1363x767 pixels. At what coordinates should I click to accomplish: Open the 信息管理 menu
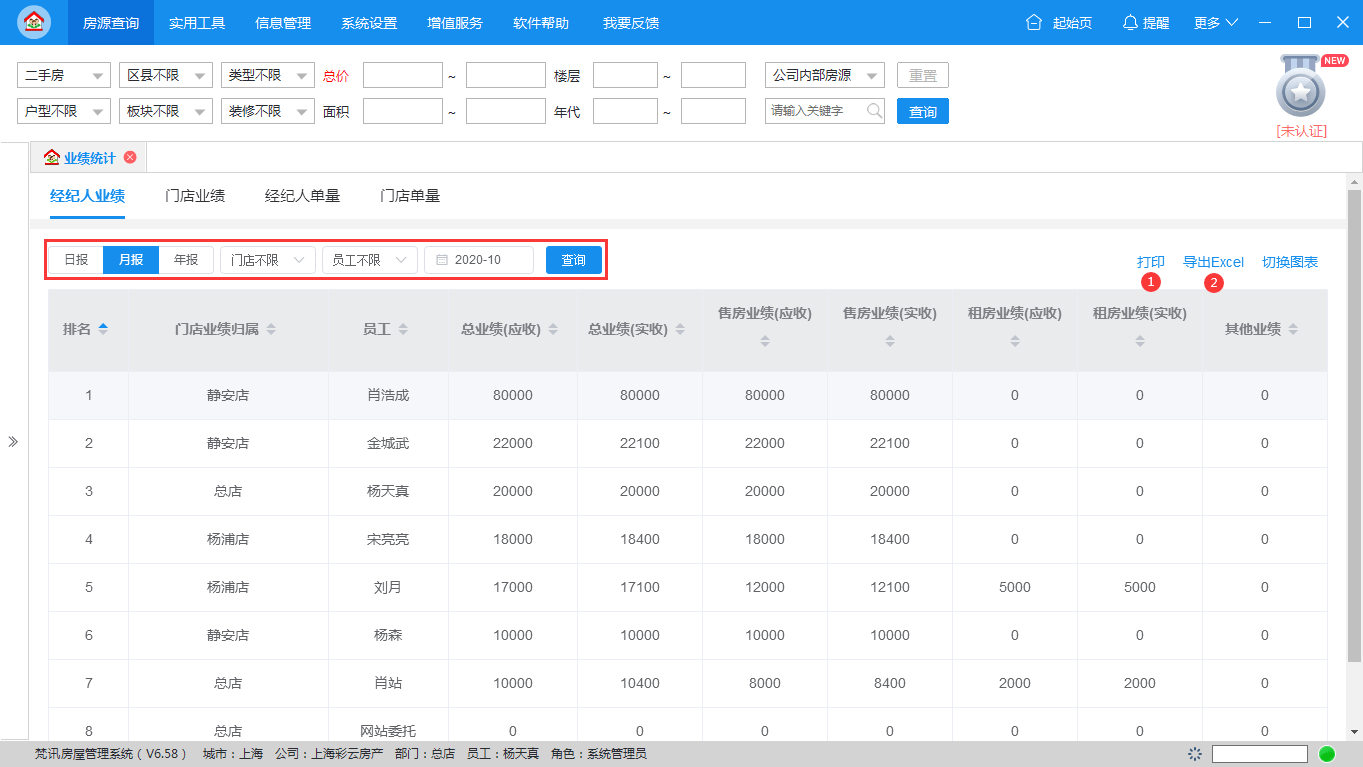click(283, 22)
